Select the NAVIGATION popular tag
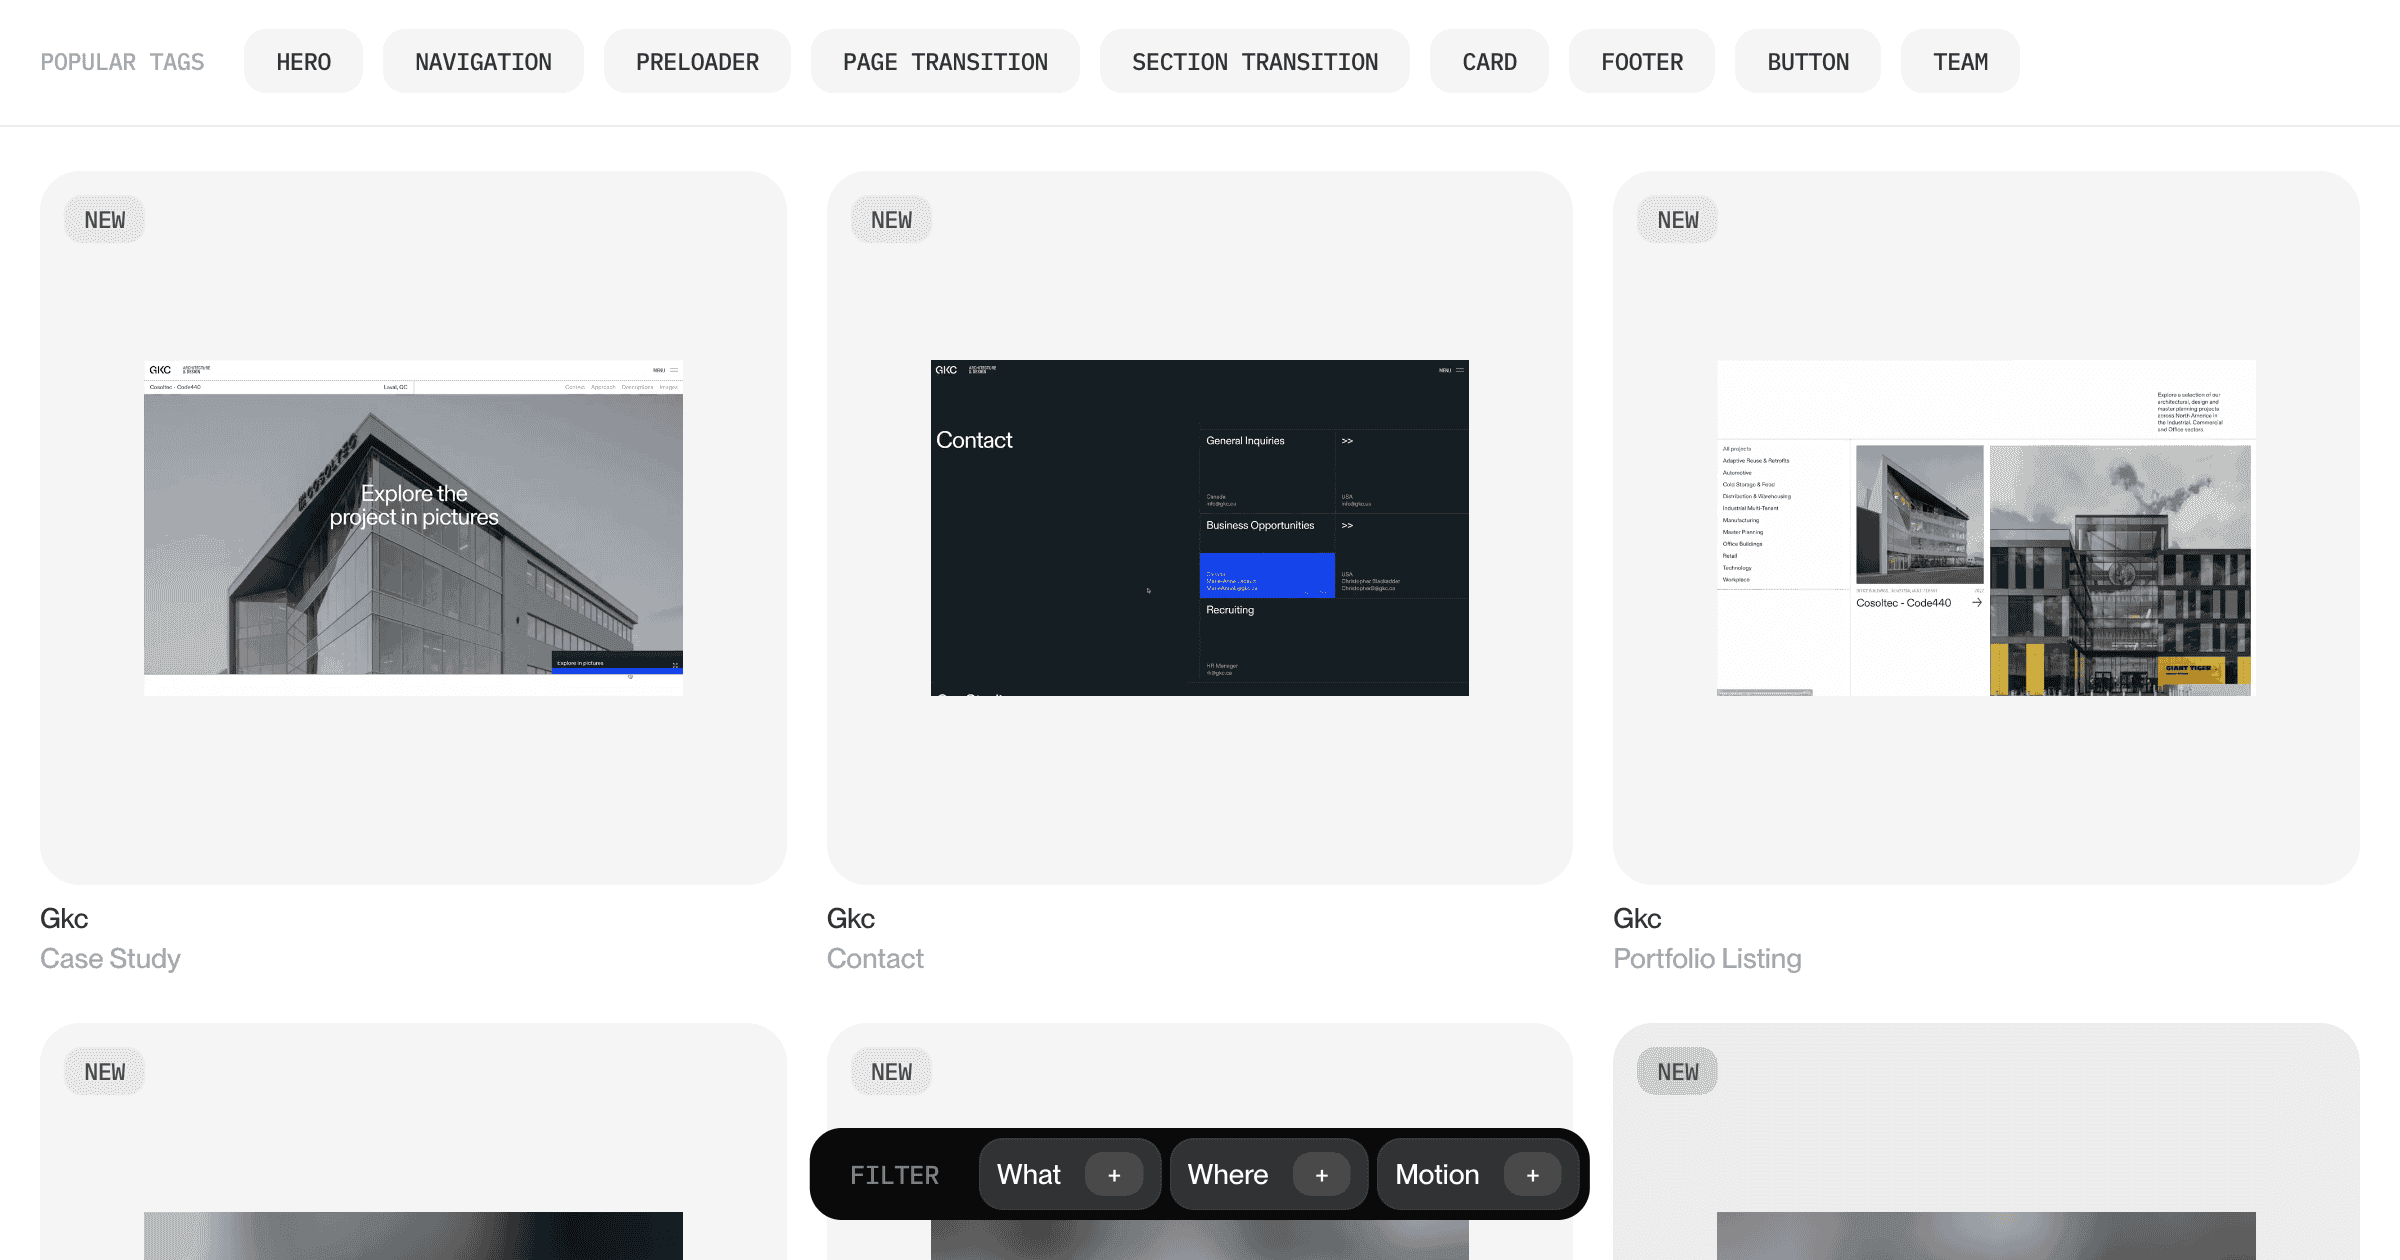Image resolution: width=2400 pixels, height=1260 pixels. [x=483, y=62]
